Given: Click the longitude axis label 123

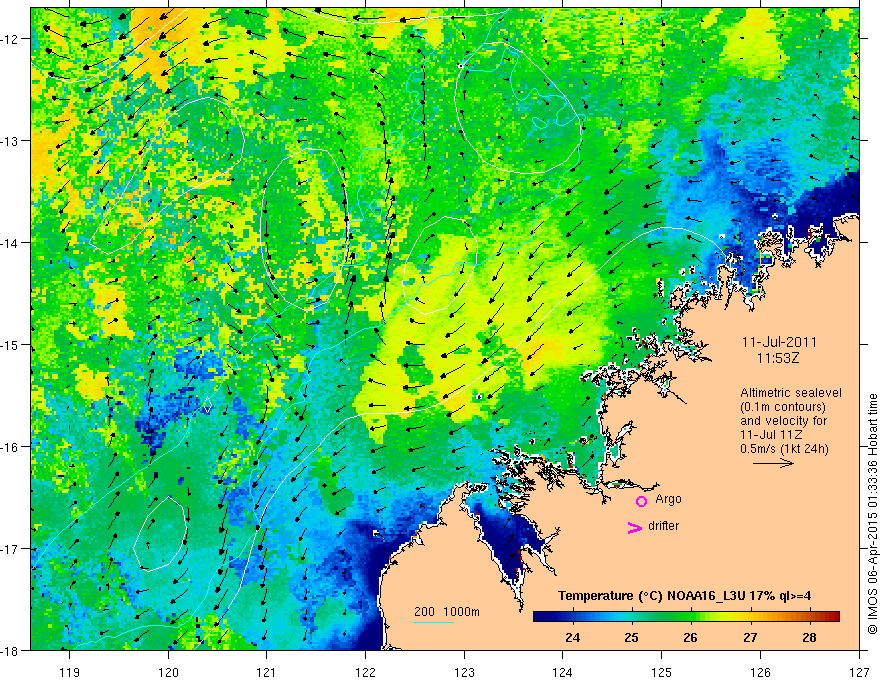Looking at the screenshot, I should [464, 672].
